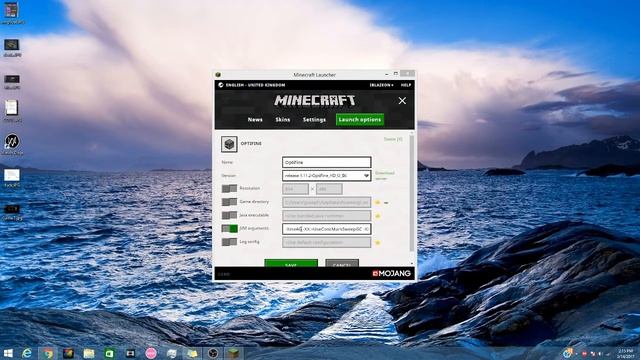Image resolution: width=640 pixels, height=360 pixels.
Task: Browse folder icon for Game directory
Action: click(x=378, y=202)
